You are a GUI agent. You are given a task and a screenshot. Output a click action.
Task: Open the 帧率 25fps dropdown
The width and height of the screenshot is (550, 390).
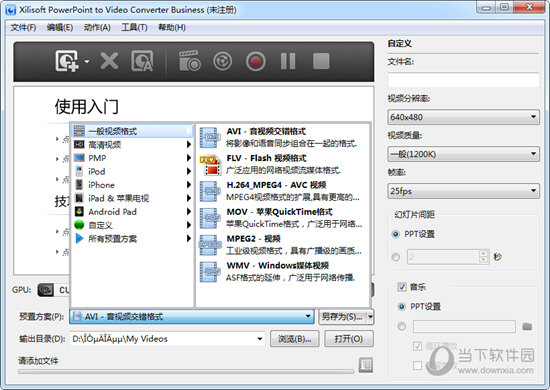(463, 191)
